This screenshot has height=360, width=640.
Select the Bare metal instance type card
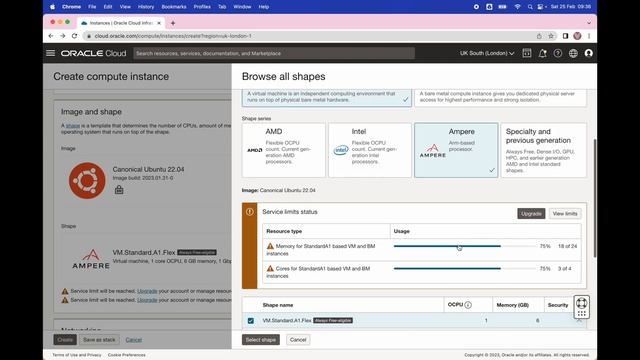pos(500,98)
